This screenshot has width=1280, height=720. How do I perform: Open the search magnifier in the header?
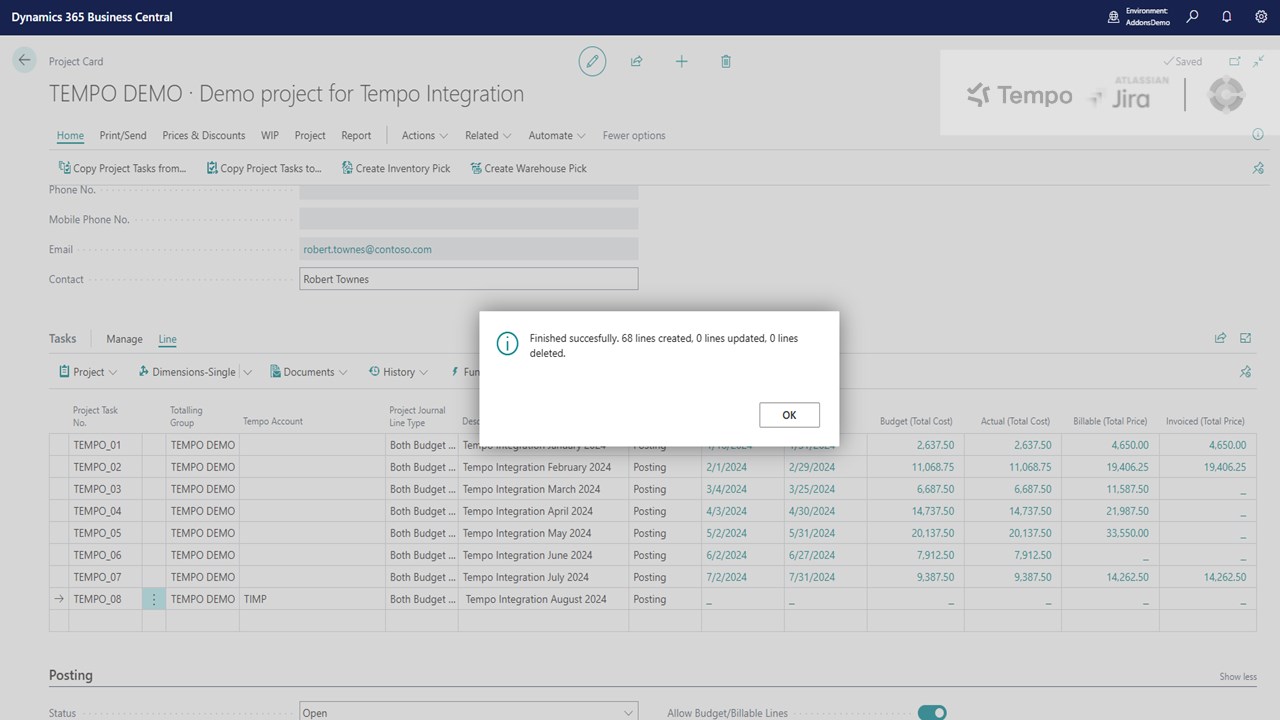1192,17
